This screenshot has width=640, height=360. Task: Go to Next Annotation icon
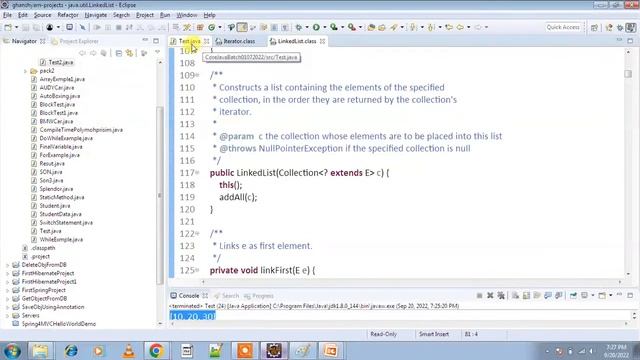413,27
